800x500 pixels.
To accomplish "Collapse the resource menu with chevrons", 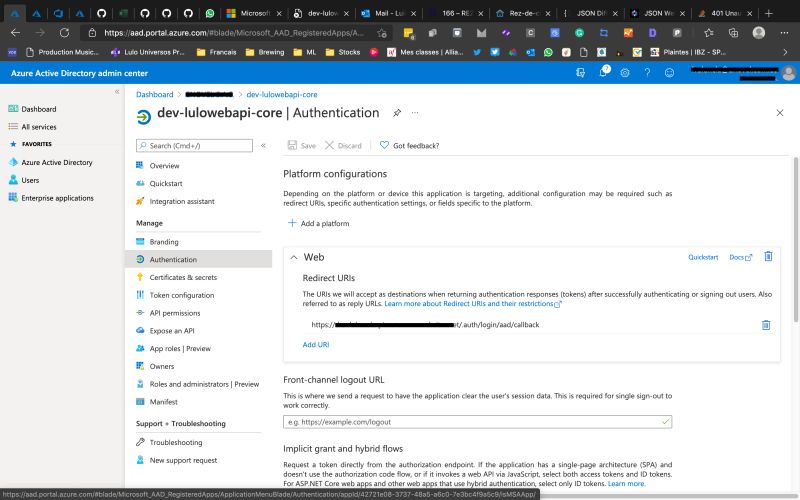I will [263, 145].
